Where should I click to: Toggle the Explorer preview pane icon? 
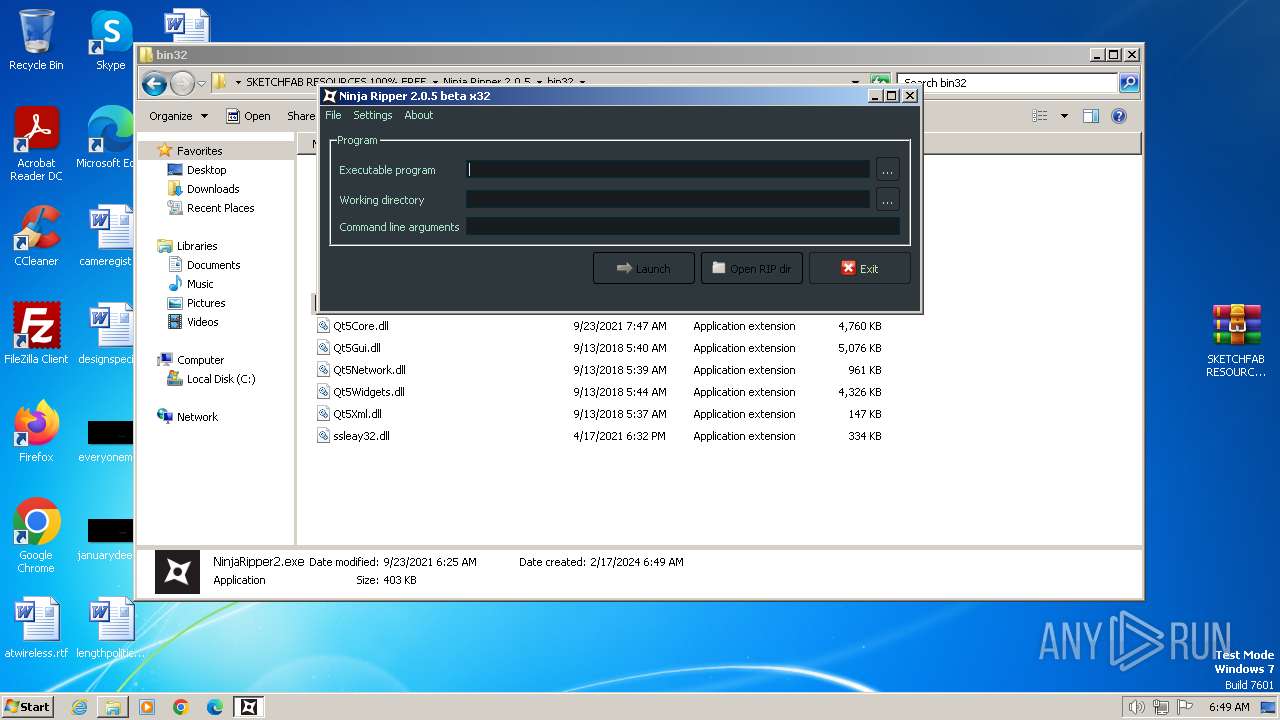pos(1091,116)
